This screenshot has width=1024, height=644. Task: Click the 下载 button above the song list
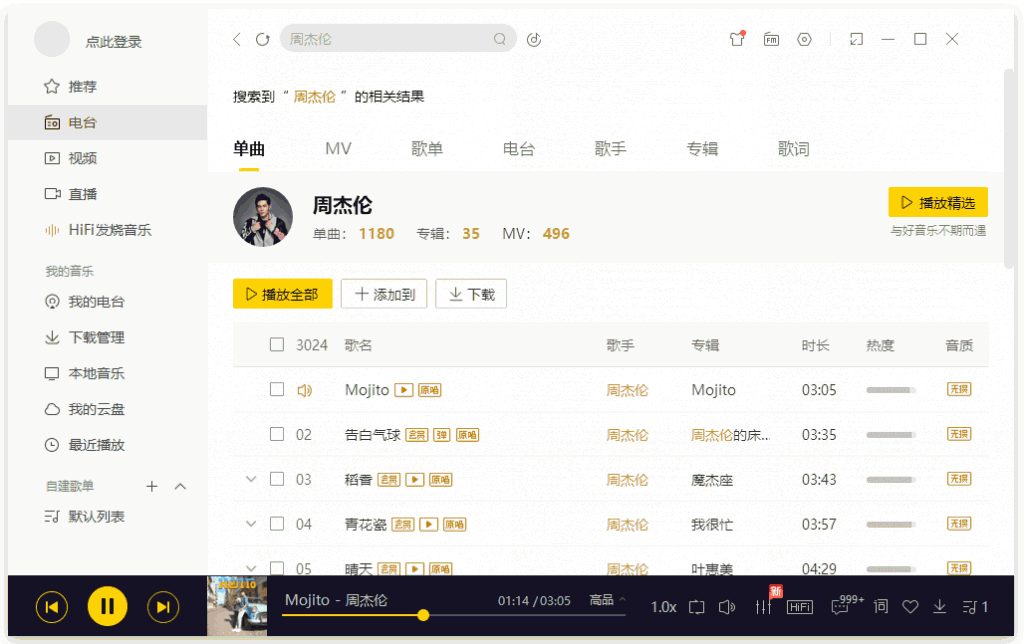coord(471,294)
